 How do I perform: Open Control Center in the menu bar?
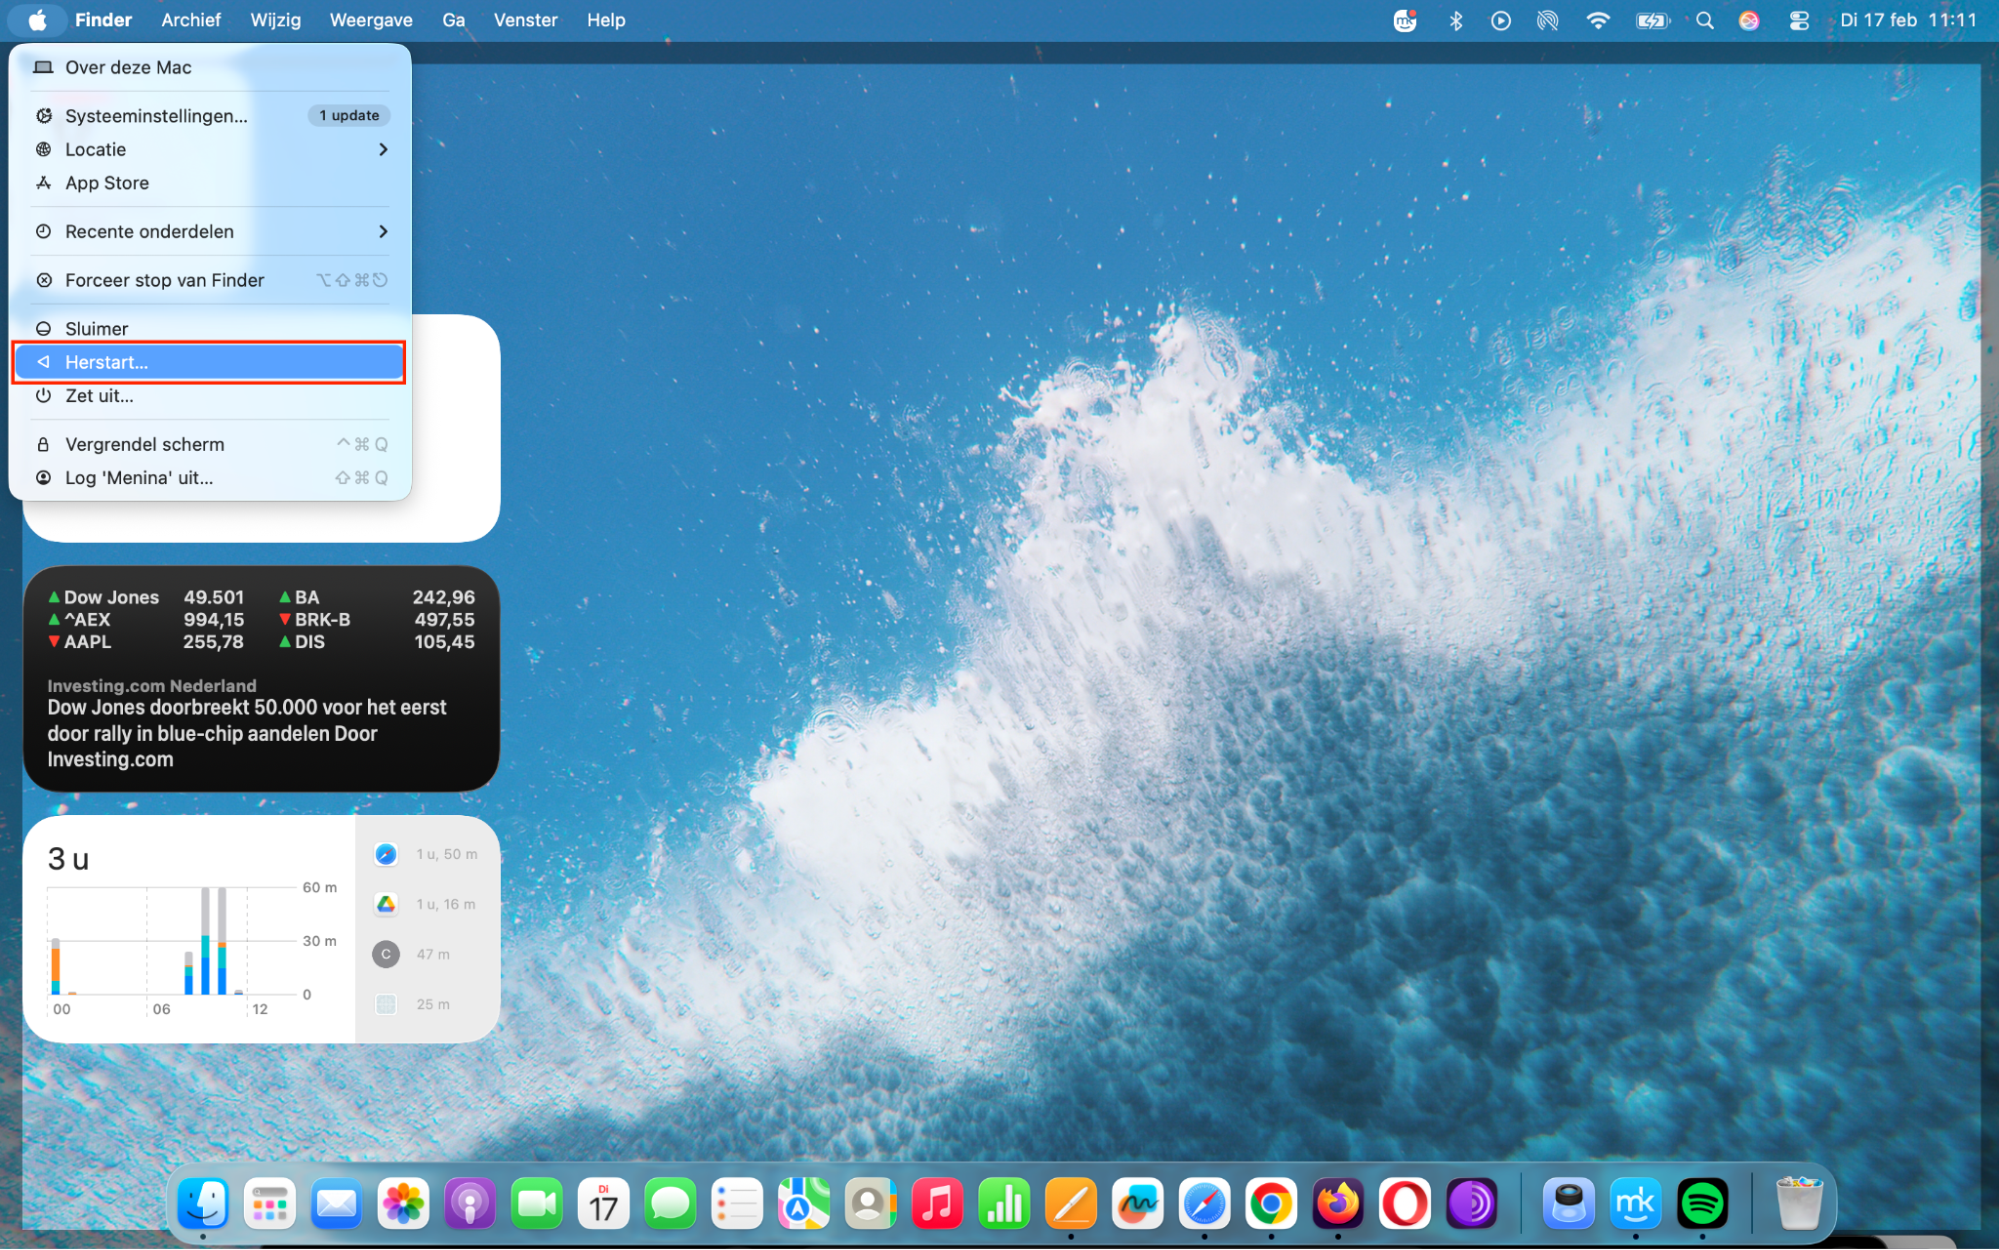click(1799, 20)
